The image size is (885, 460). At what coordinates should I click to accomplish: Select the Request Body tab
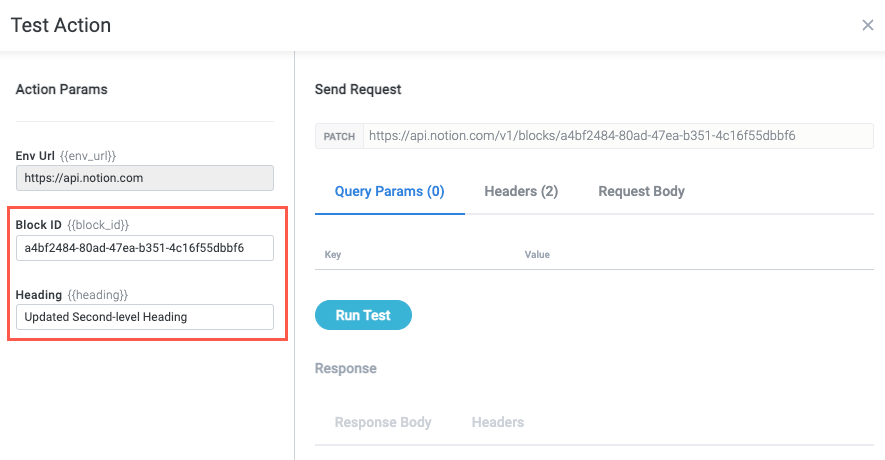coord(641,191)
